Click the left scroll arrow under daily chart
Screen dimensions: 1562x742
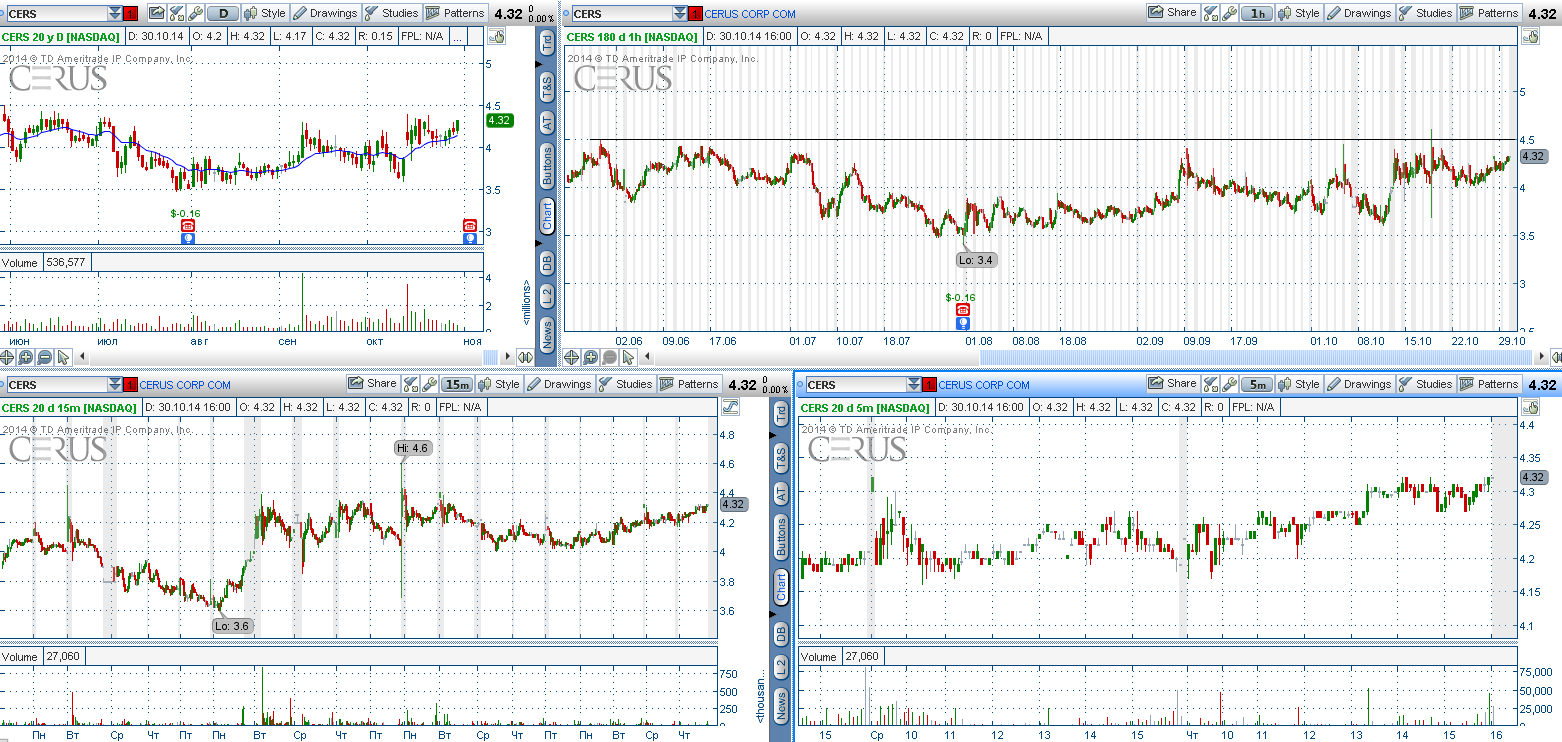coord(82,356)
